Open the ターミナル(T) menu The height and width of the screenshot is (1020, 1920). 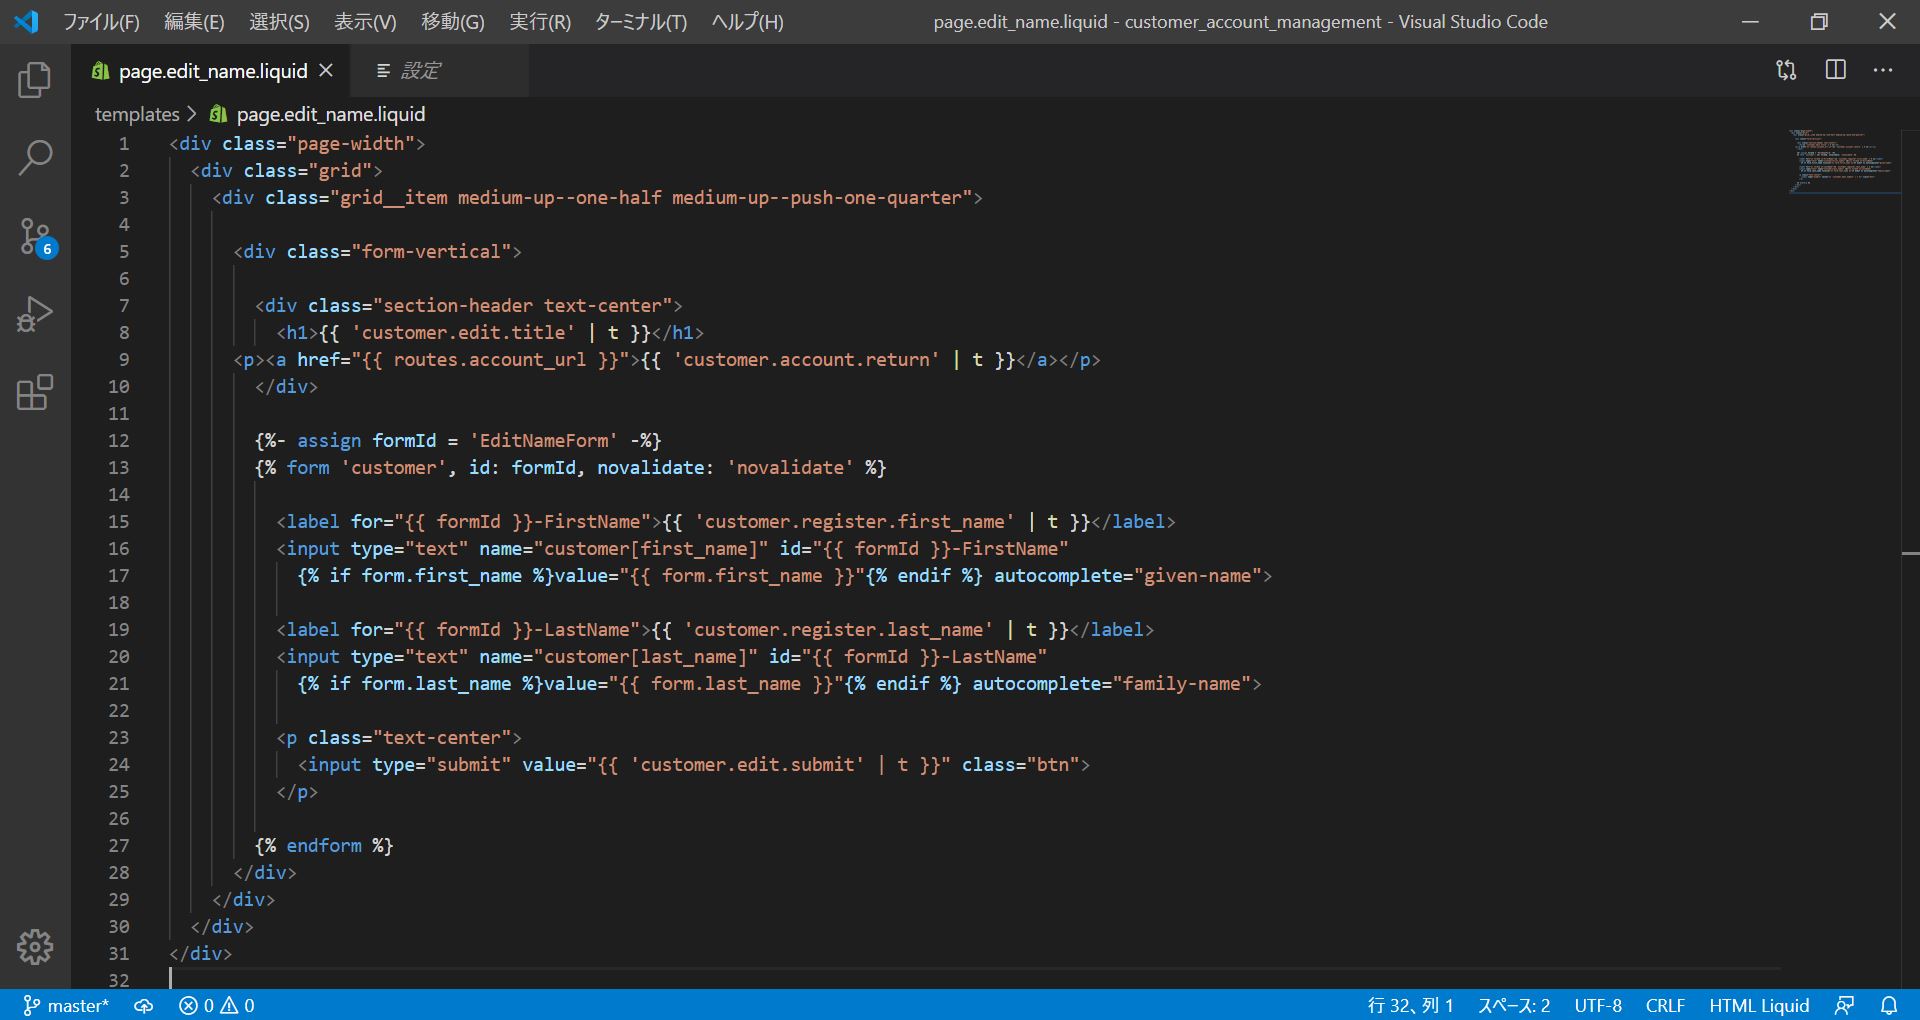pyautogui.click(x=640, y=22)
